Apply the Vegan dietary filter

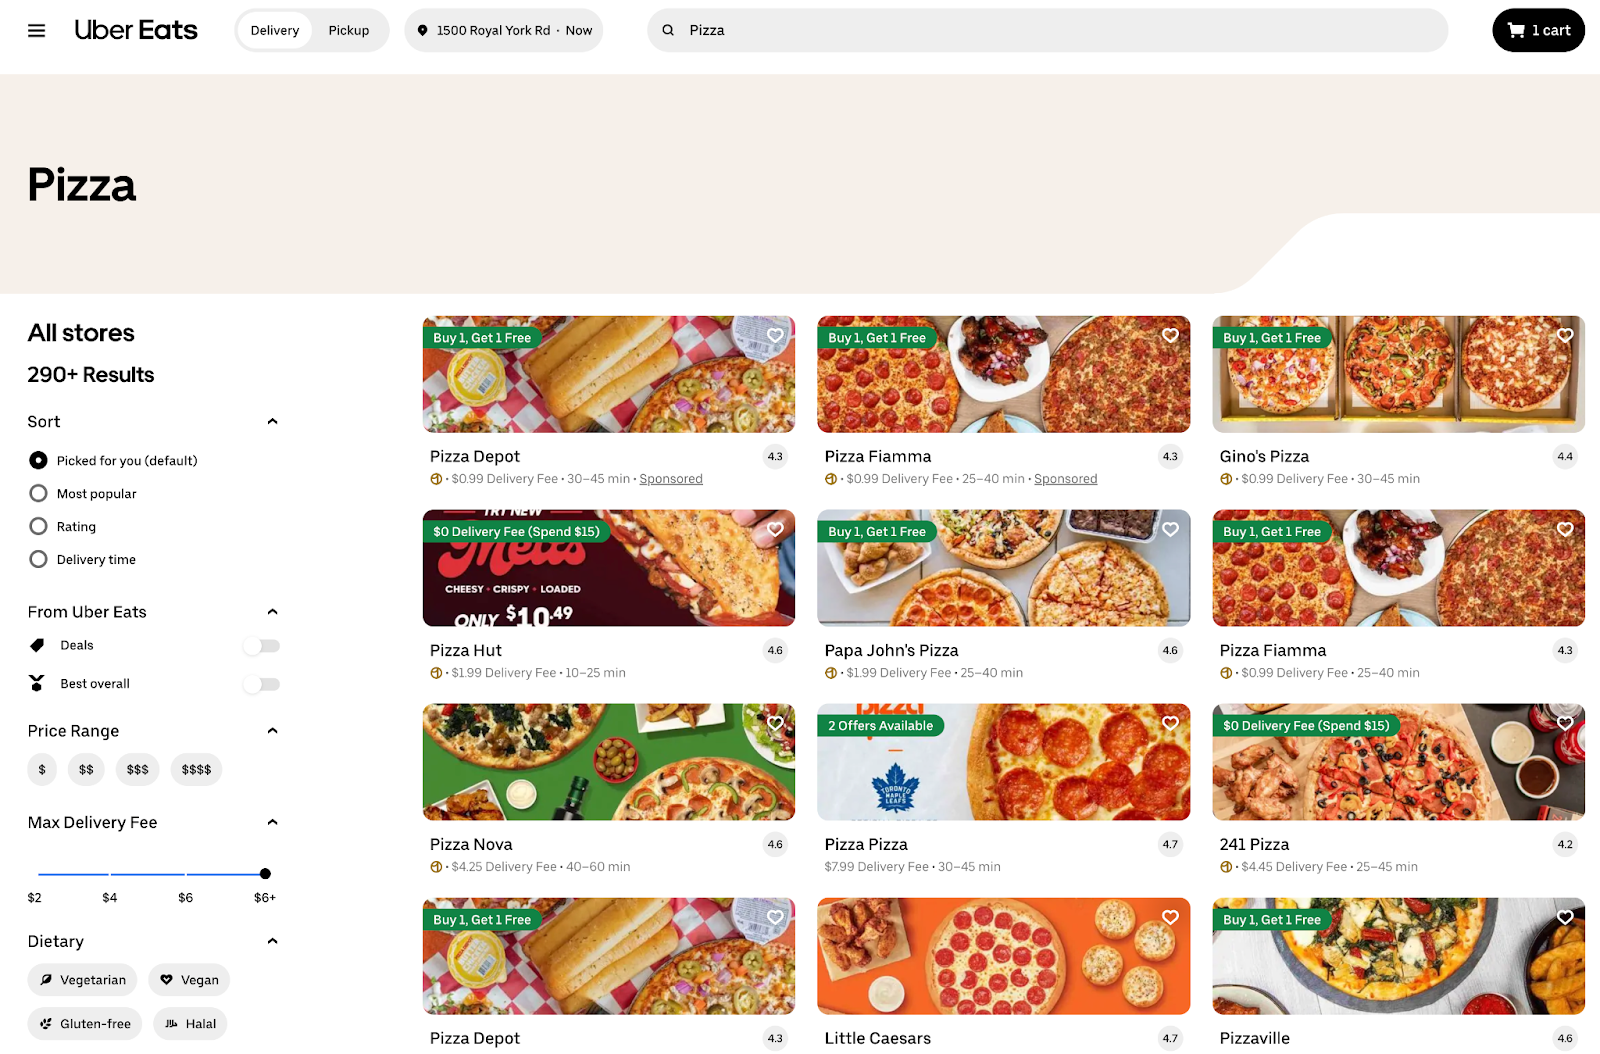tap(189, 980)
